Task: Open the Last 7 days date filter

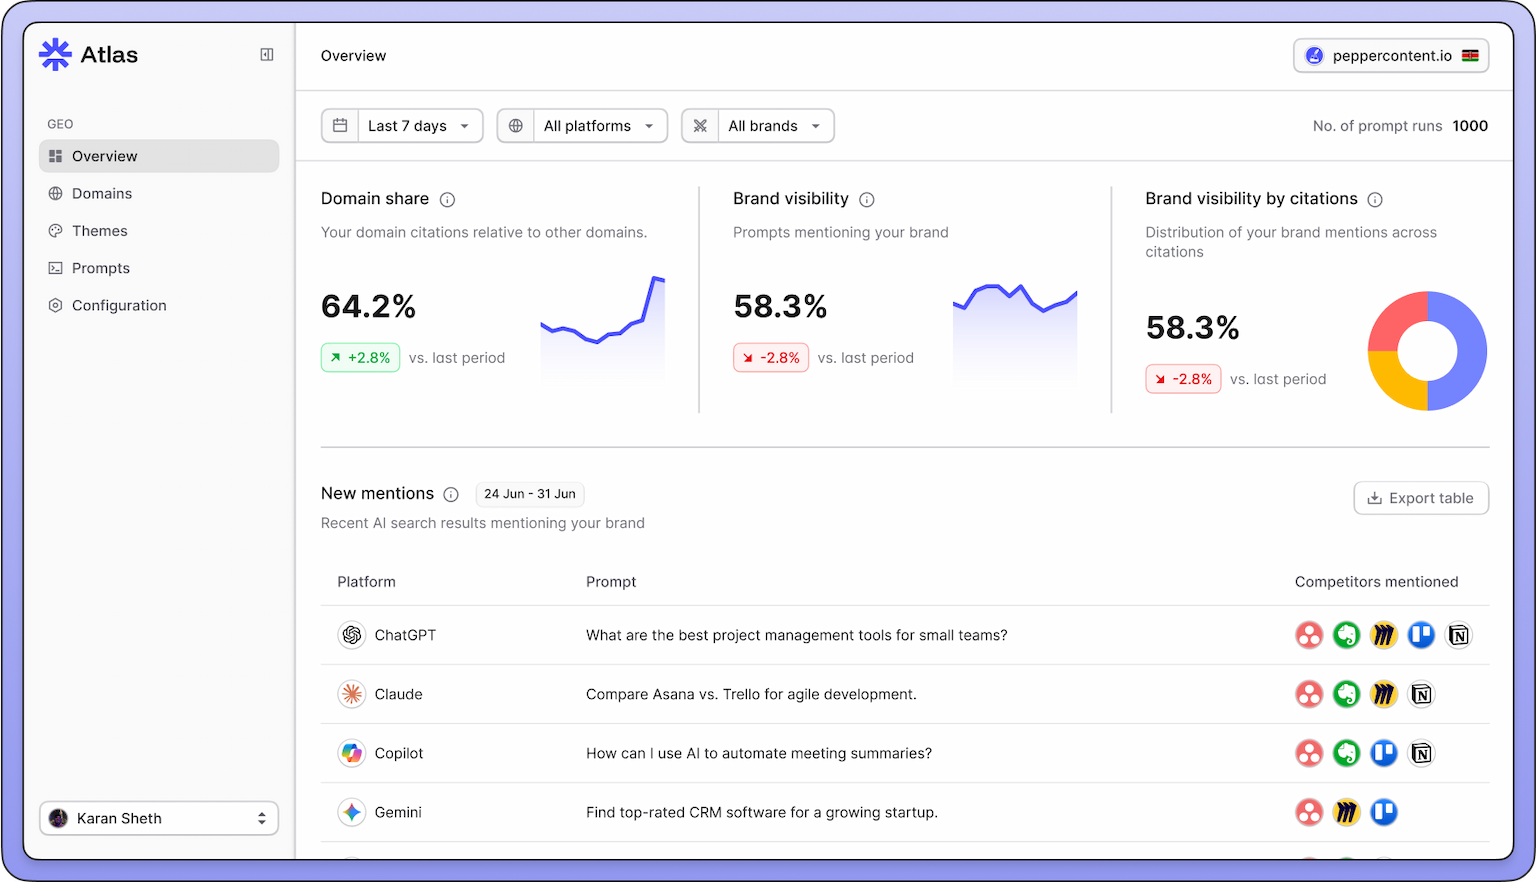Action: tap(401, 125)
